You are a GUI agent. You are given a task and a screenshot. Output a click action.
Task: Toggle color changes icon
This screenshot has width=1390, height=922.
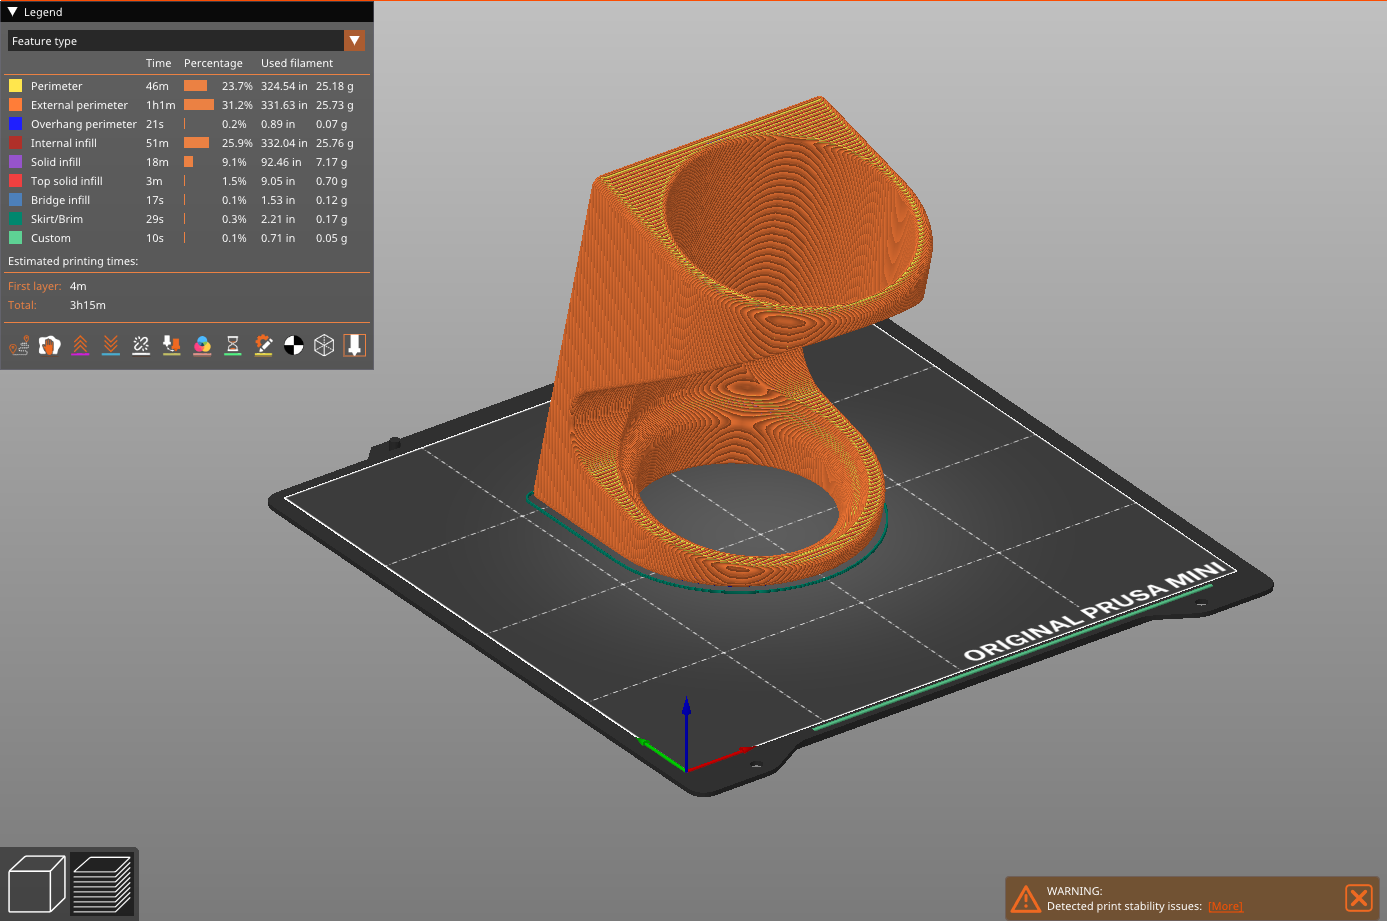pyautogui.click(x=202, y=346)
